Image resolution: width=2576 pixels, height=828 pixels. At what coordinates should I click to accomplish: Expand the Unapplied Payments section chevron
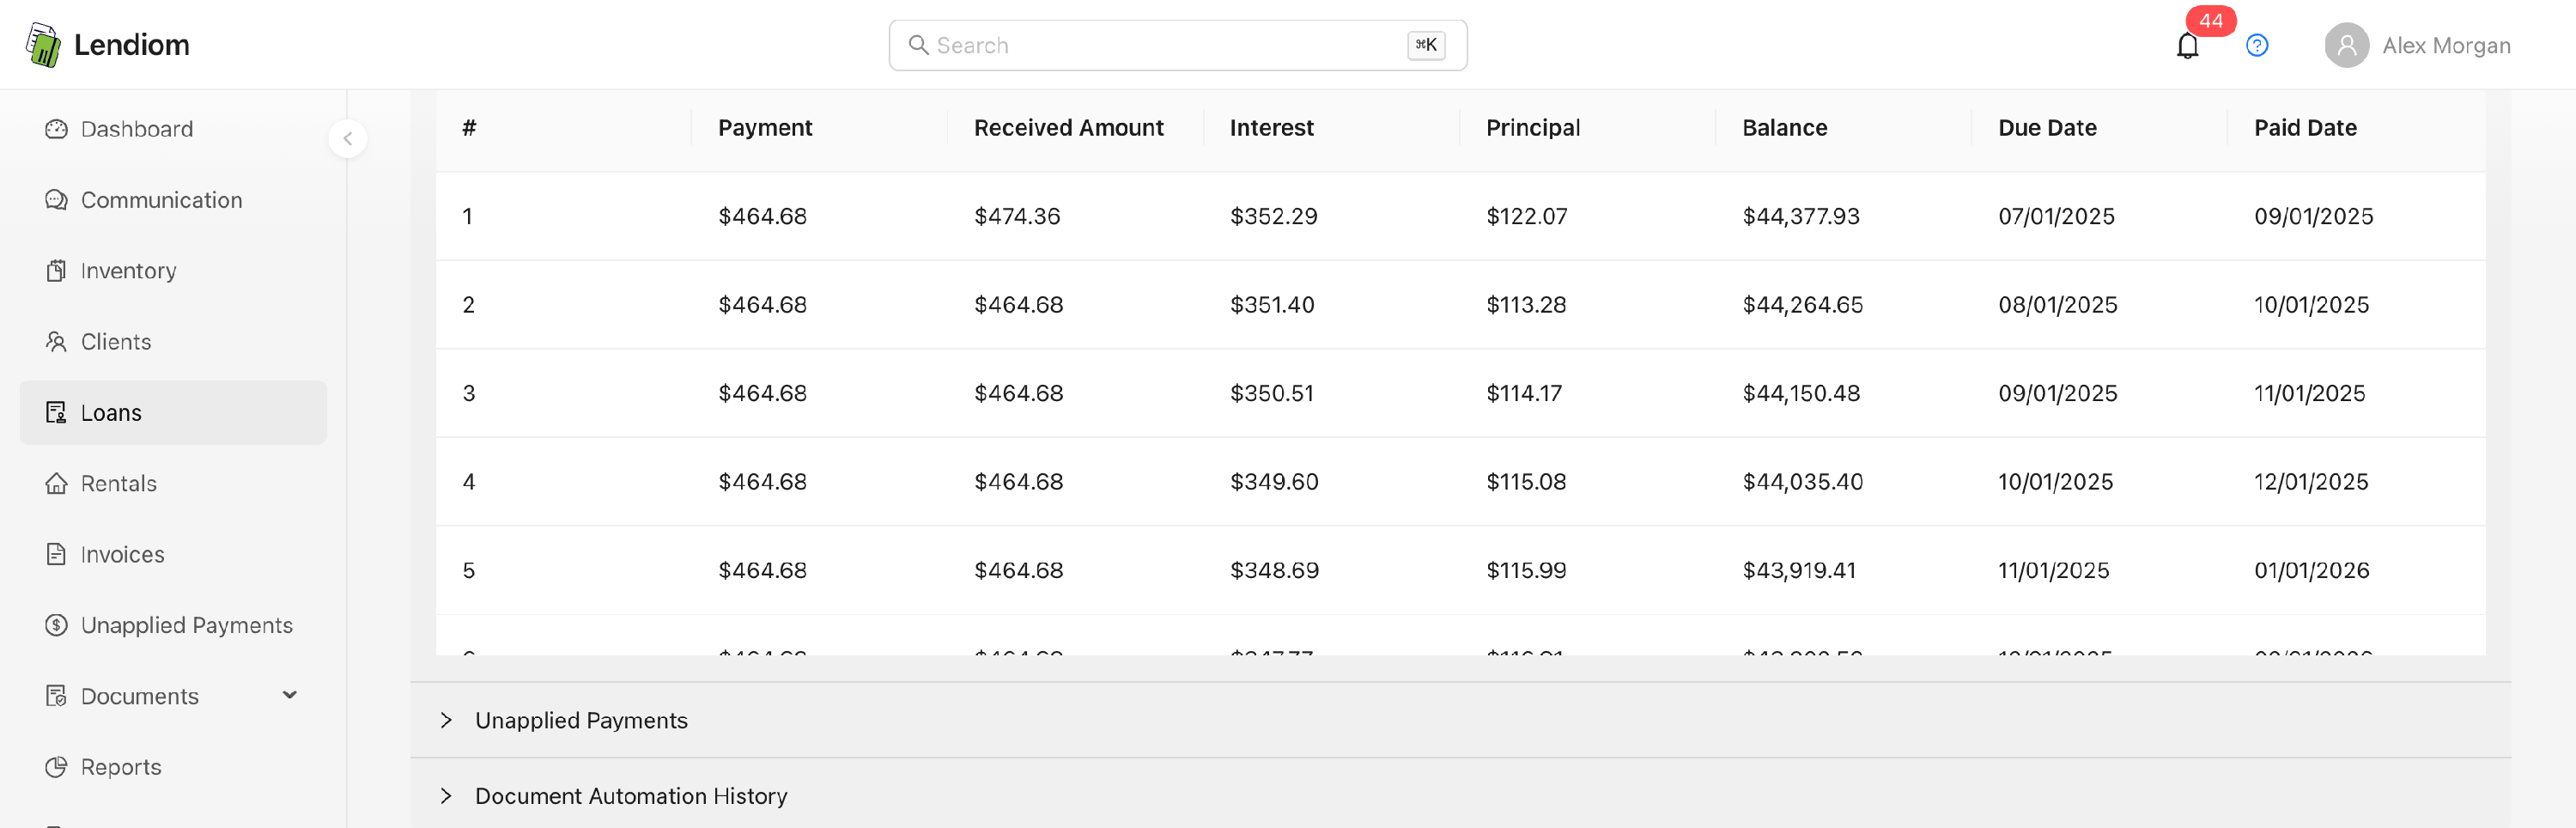(x=446, y=720)
